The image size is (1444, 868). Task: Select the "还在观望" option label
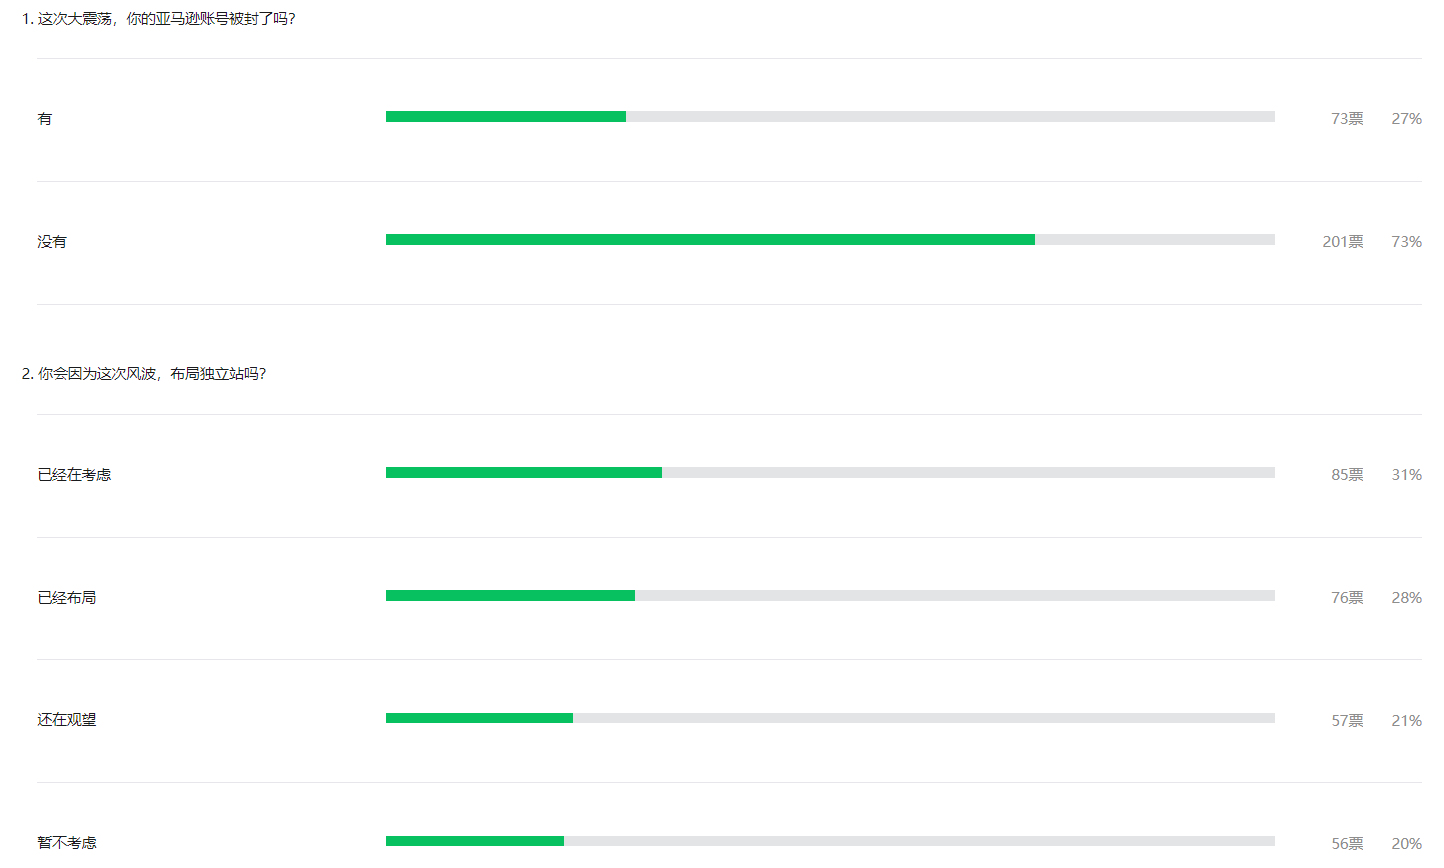coord(67,720)
